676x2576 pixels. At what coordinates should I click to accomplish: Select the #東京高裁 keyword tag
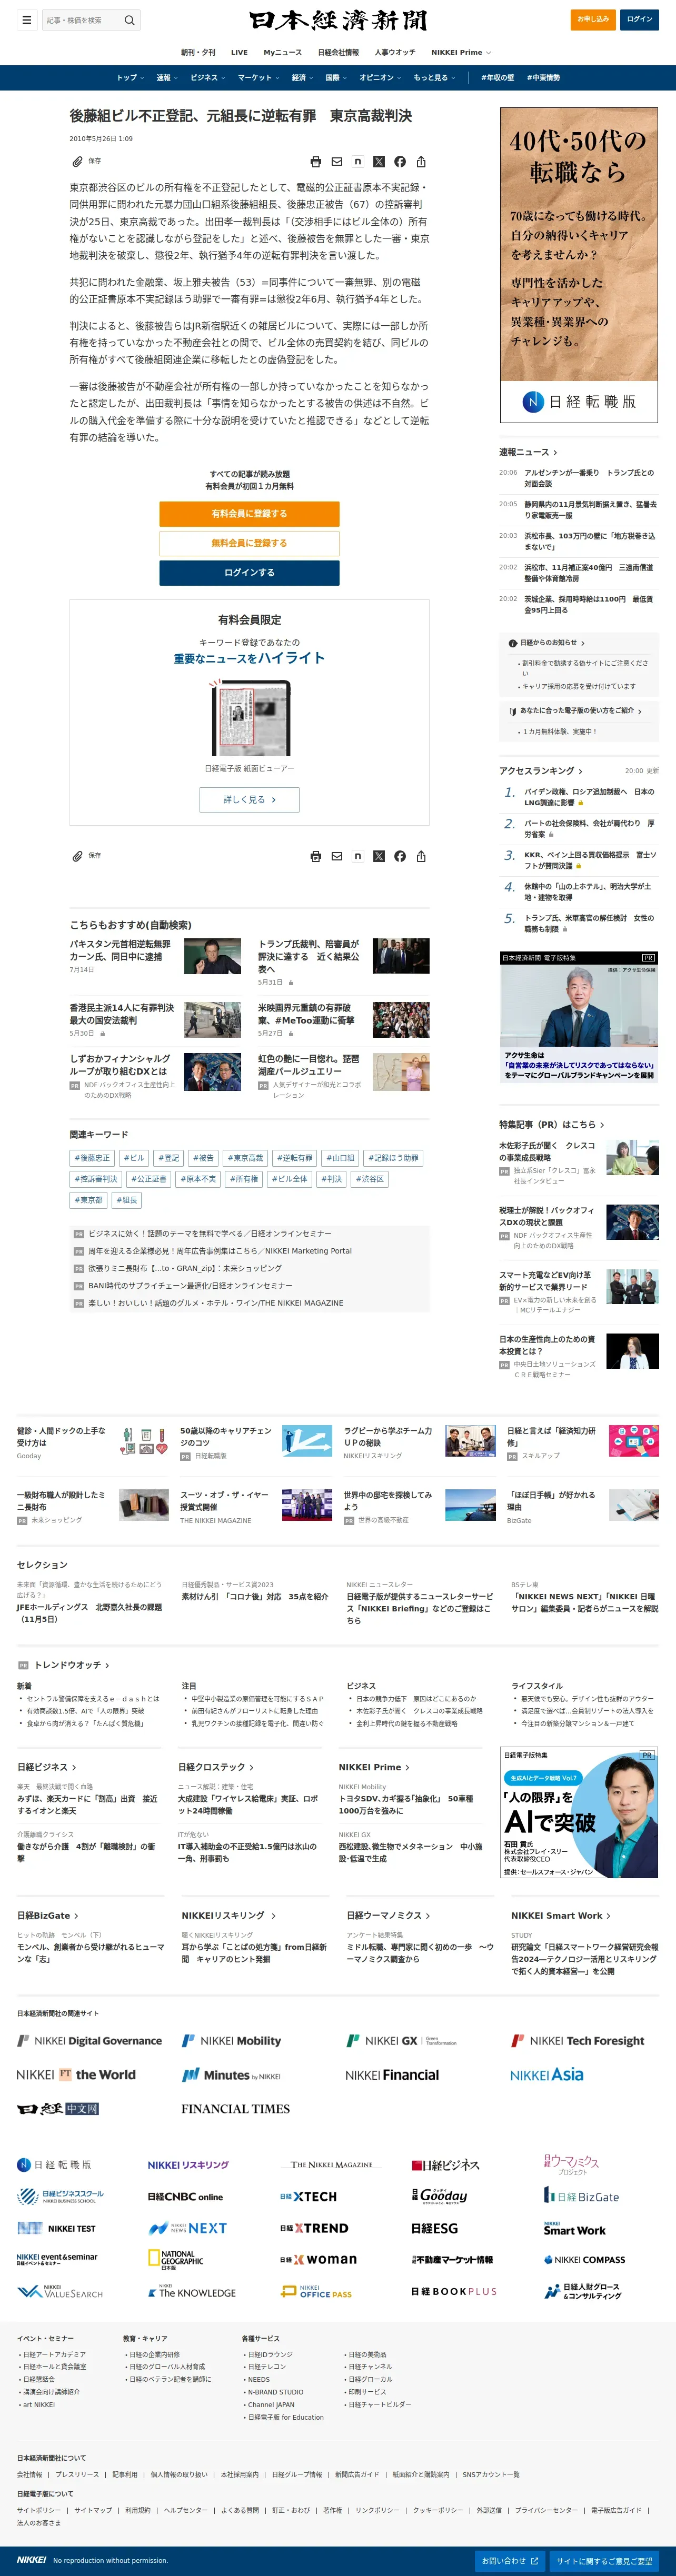[245, 1158]
